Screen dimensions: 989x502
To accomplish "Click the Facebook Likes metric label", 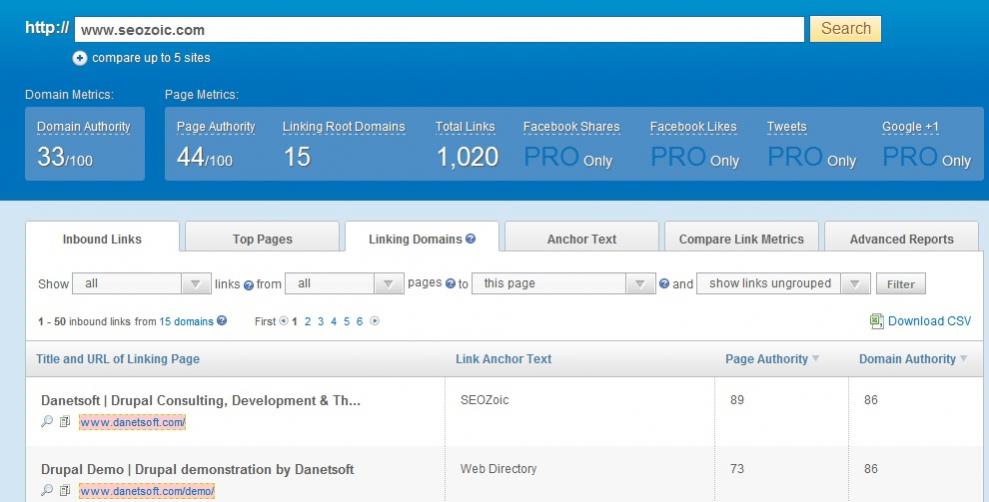I will click(693, 126).
